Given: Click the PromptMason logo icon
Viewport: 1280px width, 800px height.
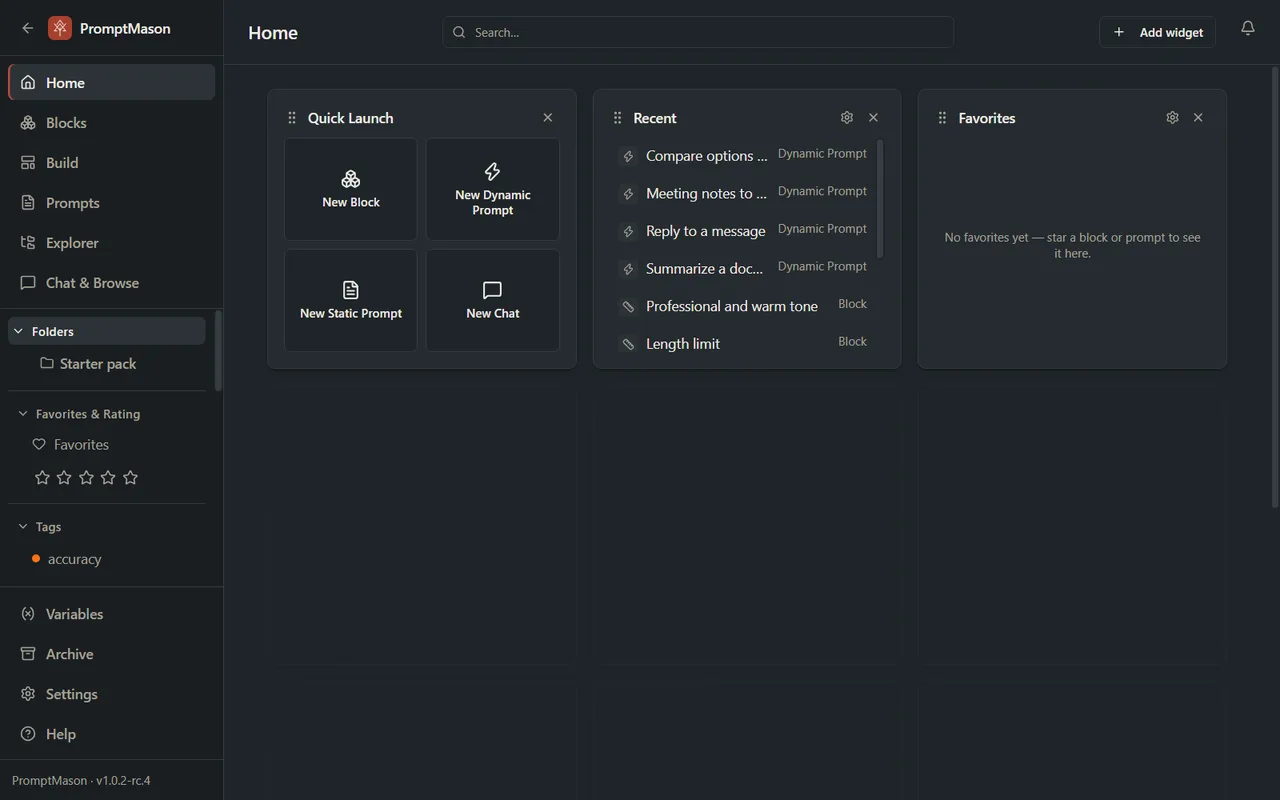Looking at the screenshot, I should (60, 28).
